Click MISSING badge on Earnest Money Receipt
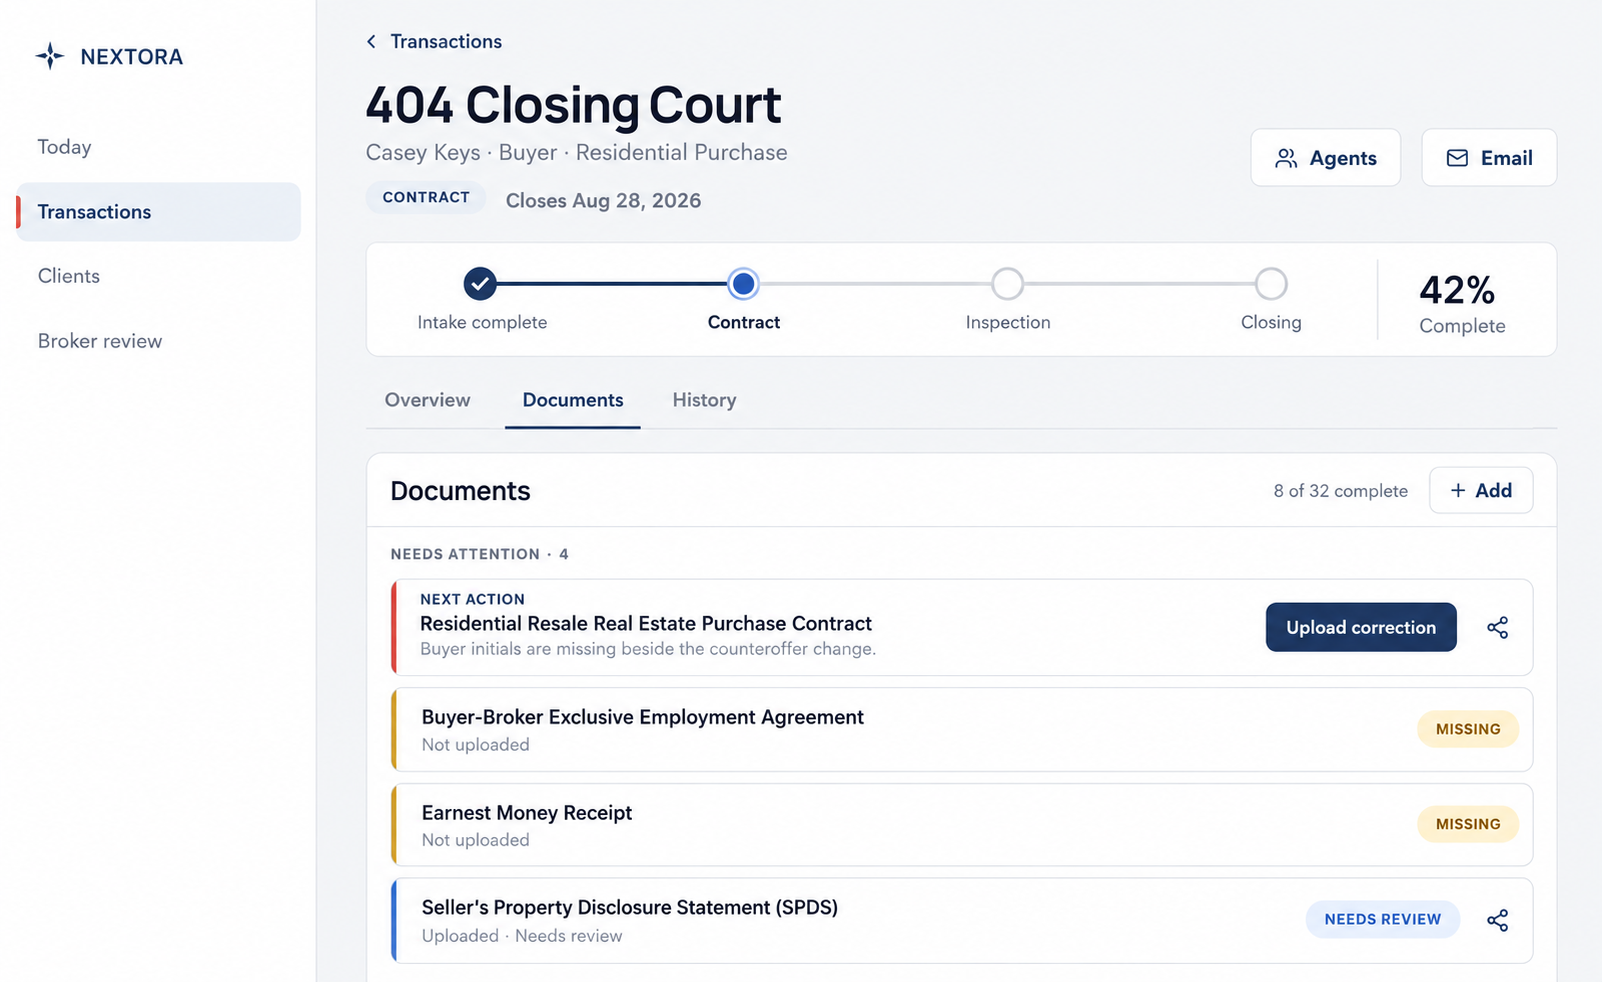 coord(1468,824)
